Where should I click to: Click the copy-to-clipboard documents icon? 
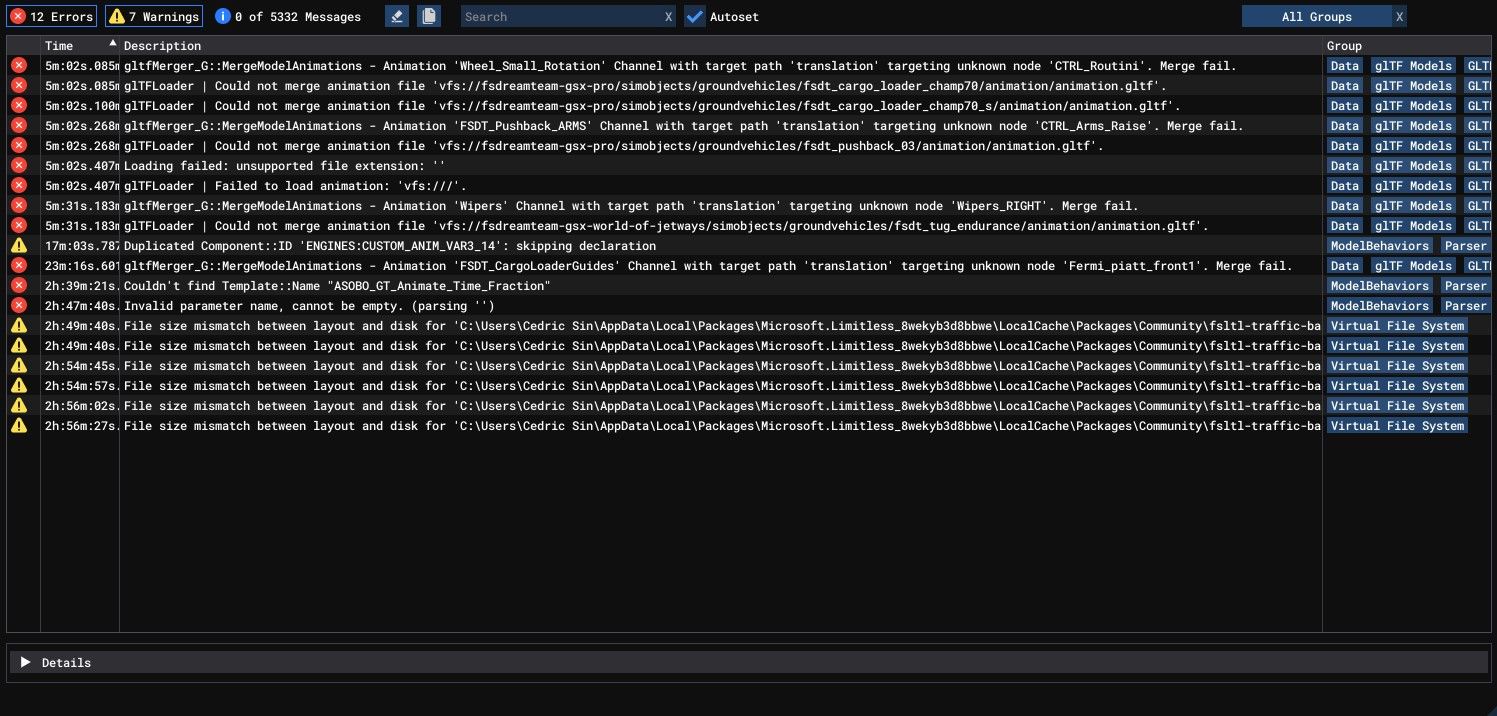pos(428,16)
